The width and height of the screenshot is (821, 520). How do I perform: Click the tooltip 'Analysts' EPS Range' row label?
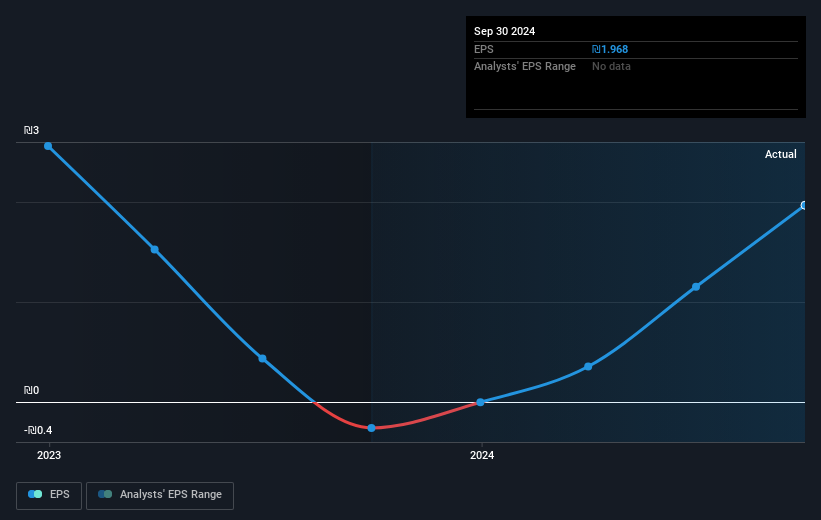click(525, 67)
